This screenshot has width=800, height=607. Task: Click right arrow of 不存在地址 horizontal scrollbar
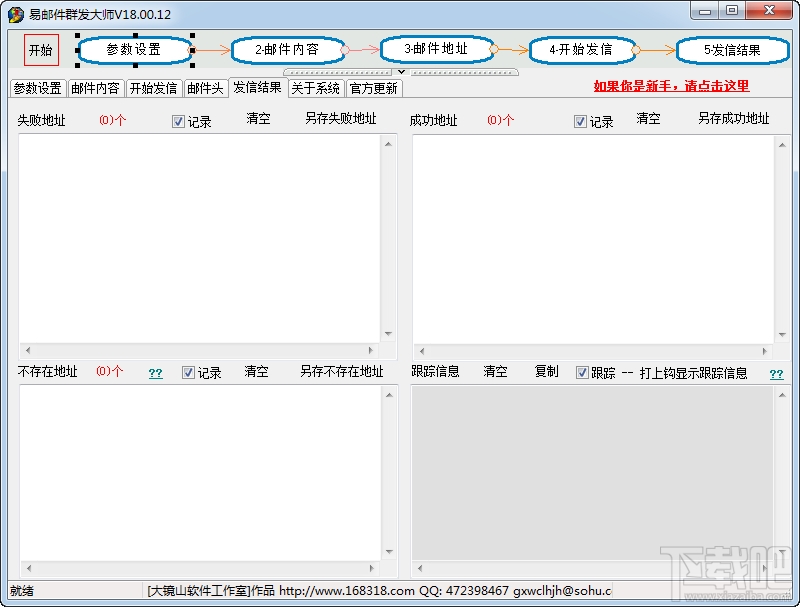point(371,568)
